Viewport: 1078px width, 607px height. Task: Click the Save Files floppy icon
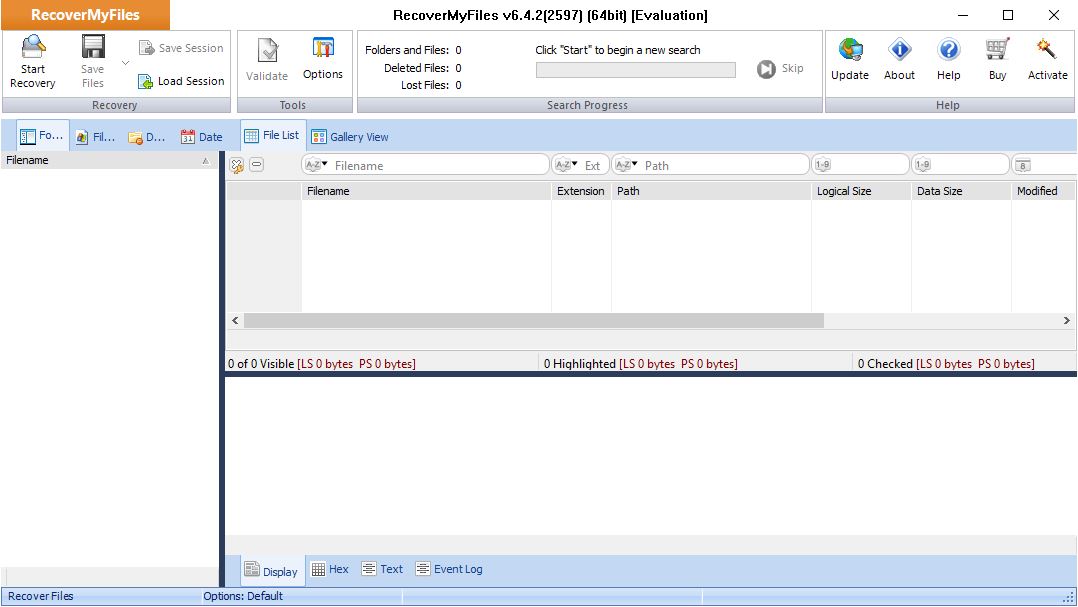(93, 47)
